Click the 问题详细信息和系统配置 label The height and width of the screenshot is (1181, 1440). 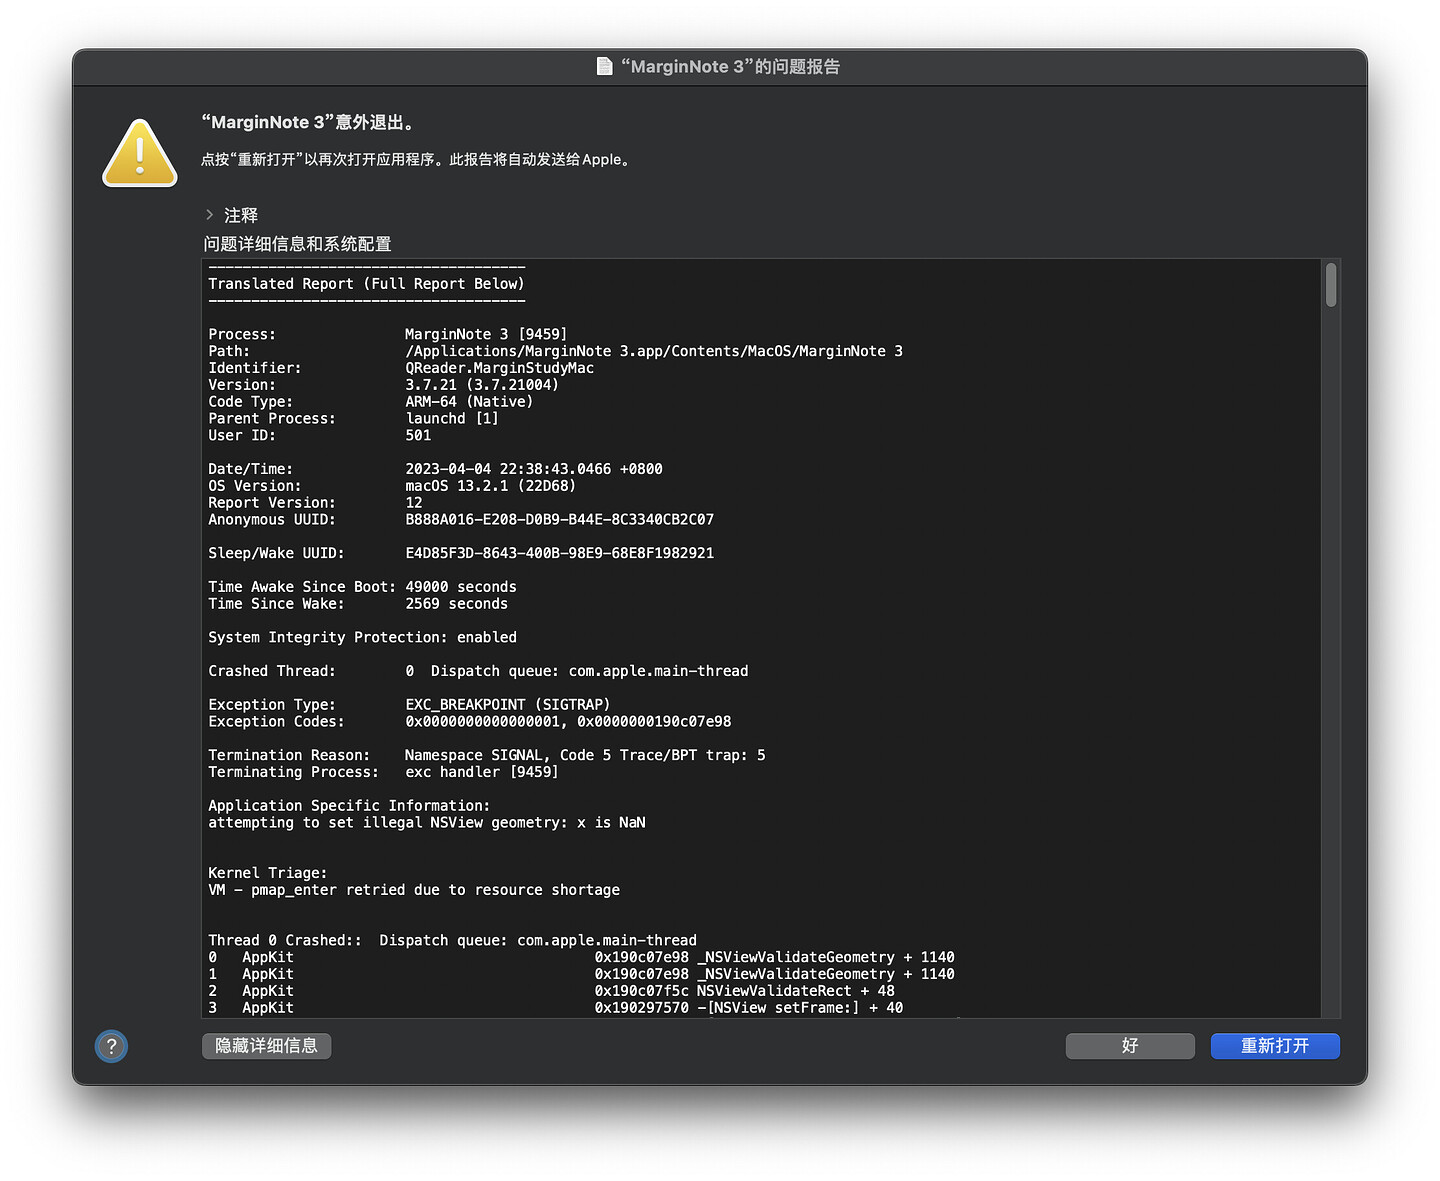[297, 244]
